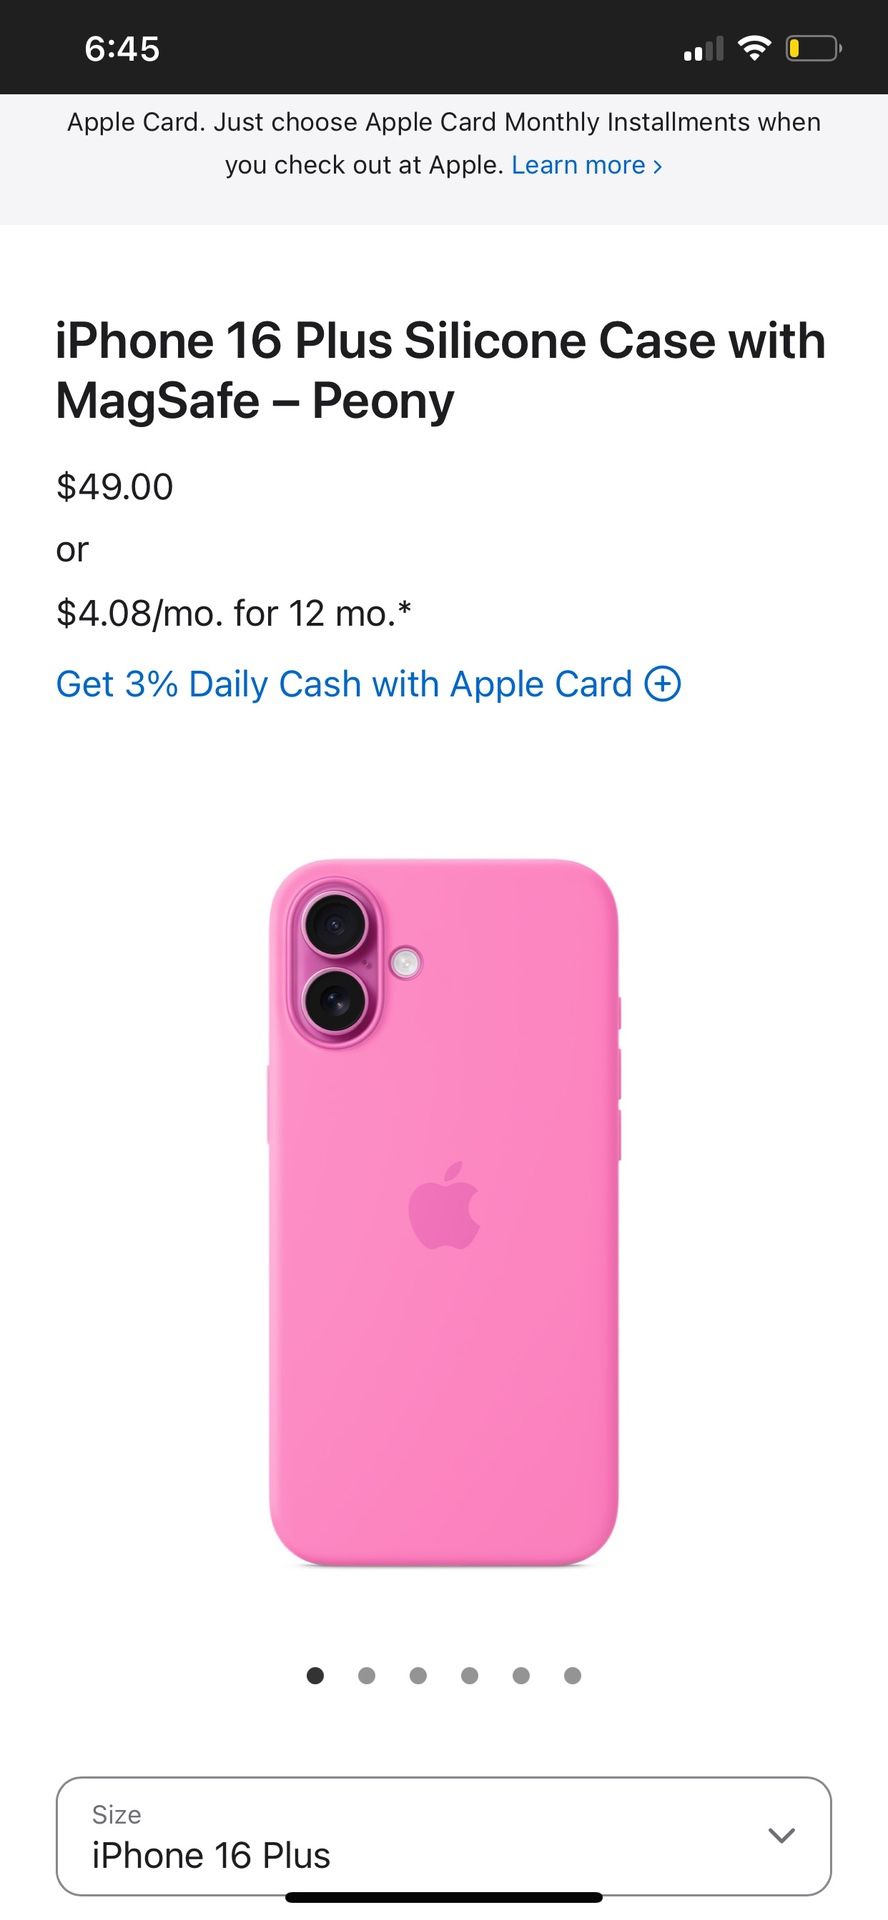Tap the $4.08/mo. for 12 mo. text
Image resolution: width=888 pixels, height=1920 pixels.
click(234, 613)
